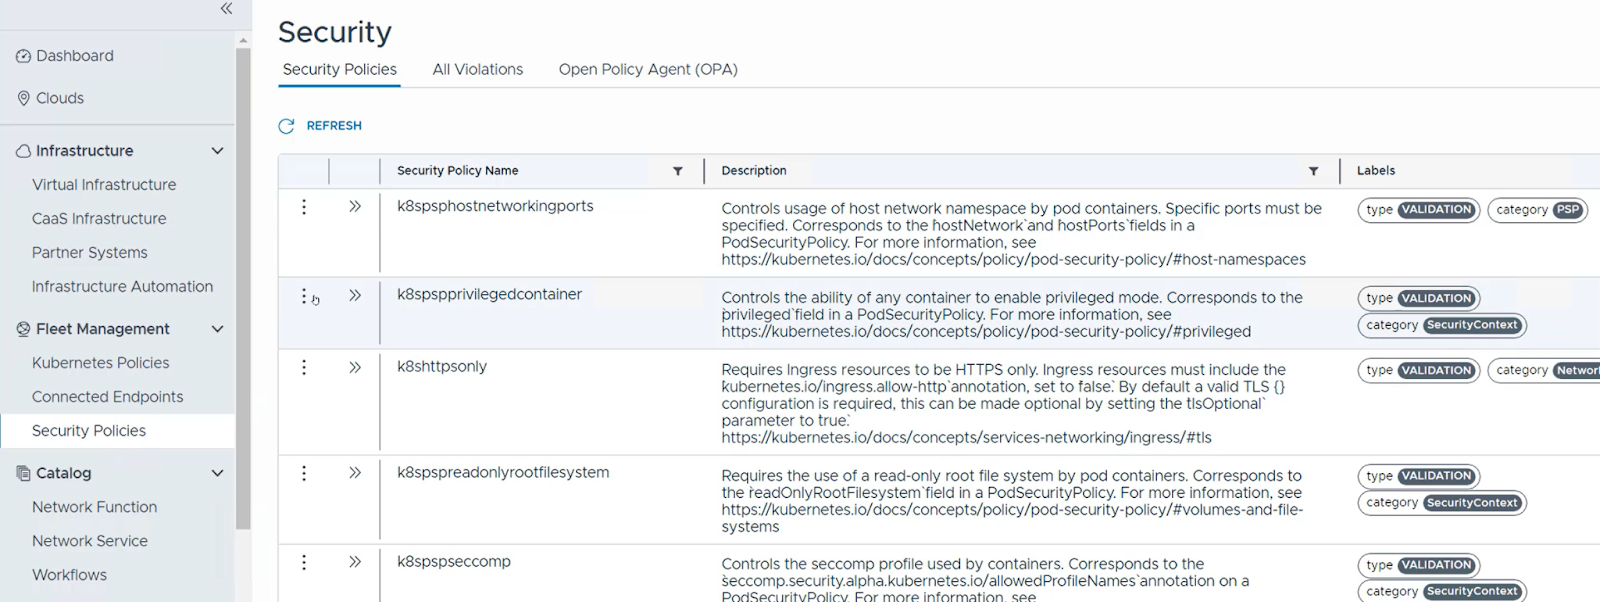Open three-dot menu for k8shttpsonly policy
1600x602 pixels.
click(304, 368)
